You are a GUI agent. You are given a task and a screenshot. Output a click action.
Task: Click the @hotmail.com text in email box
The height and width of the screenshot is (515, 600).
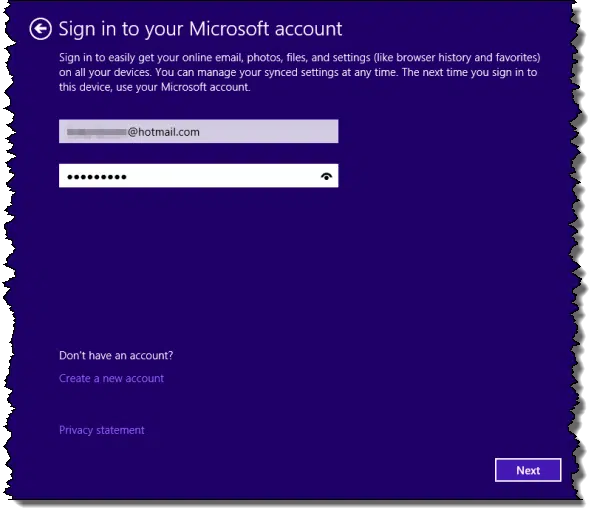pos(164,132)
